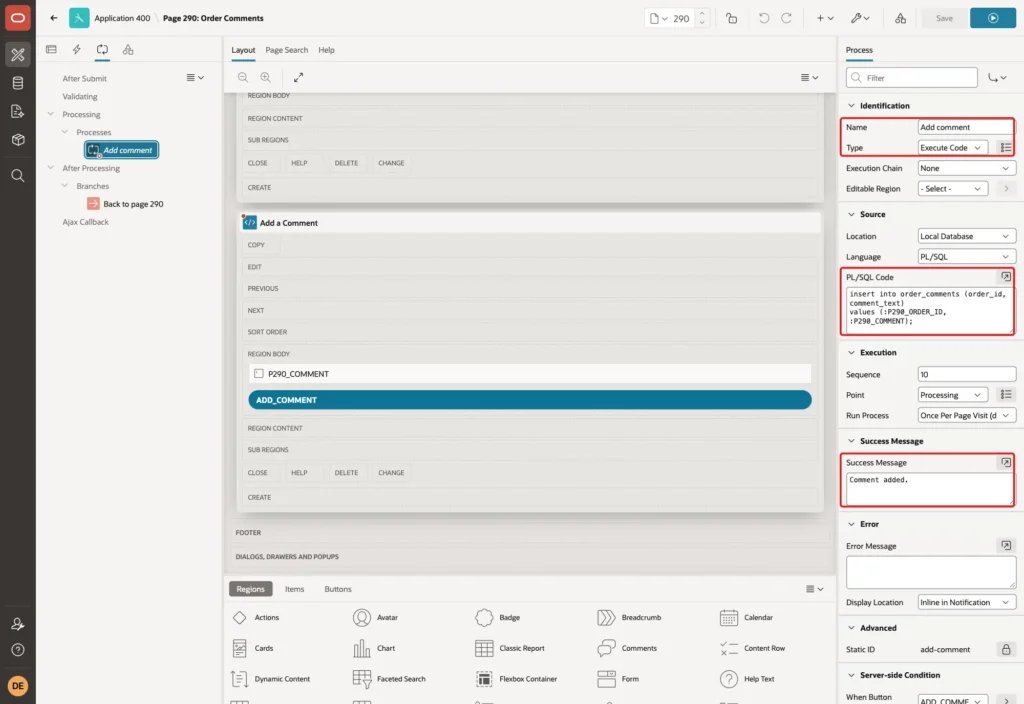Viewport: 1024px width, 704px height.
Task: Select the Ajax Callback tree node
Action: pos(86,222)
